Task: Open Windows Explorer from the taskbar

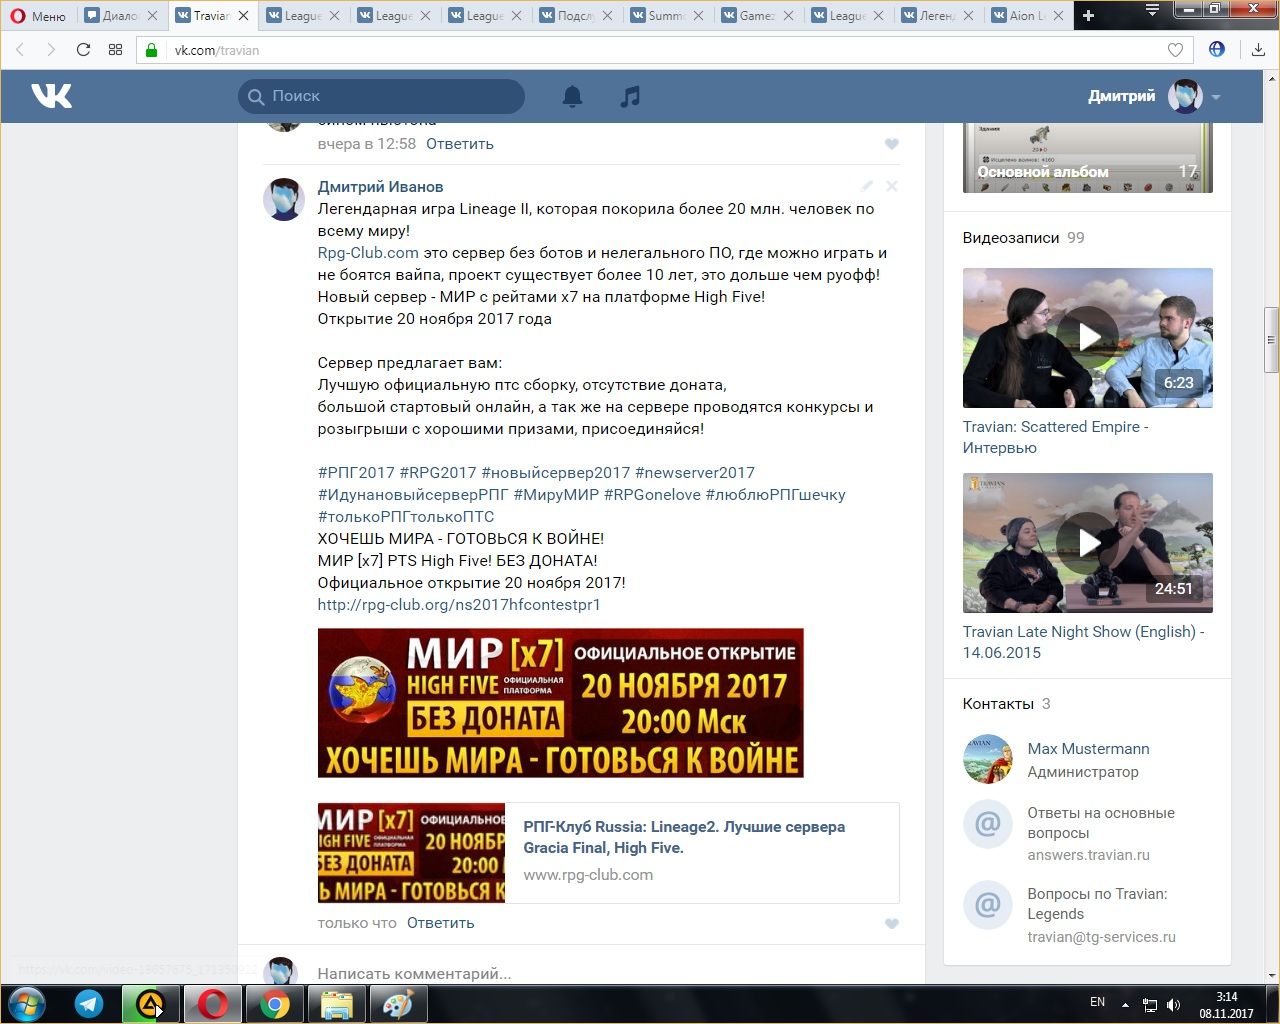Action: pyautogui.click(x=337, y=1004)
